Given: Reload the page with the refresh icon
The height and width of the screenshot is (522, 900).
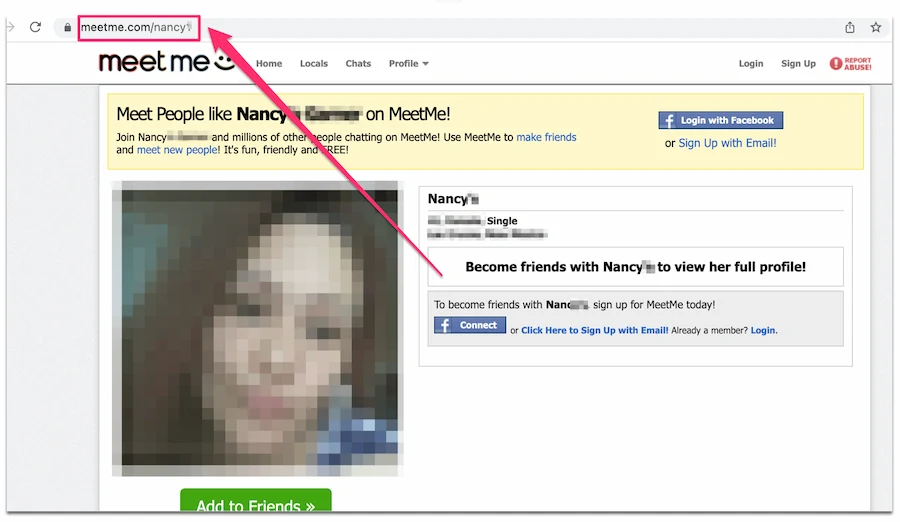Looking at the screenshot, I should [35, 27].
